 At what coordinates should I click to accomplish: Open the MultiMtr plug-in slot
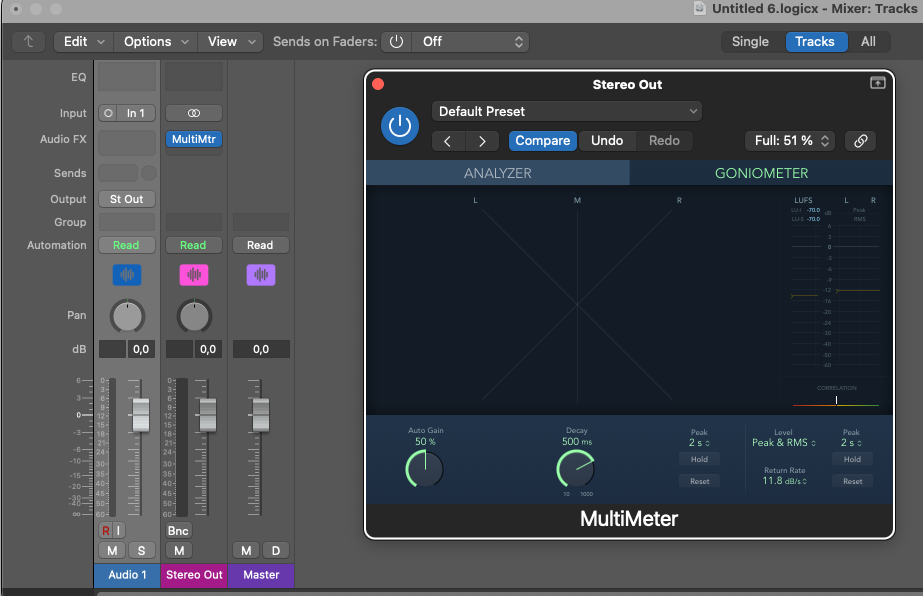pyautogui.click(x=194, y=140)
